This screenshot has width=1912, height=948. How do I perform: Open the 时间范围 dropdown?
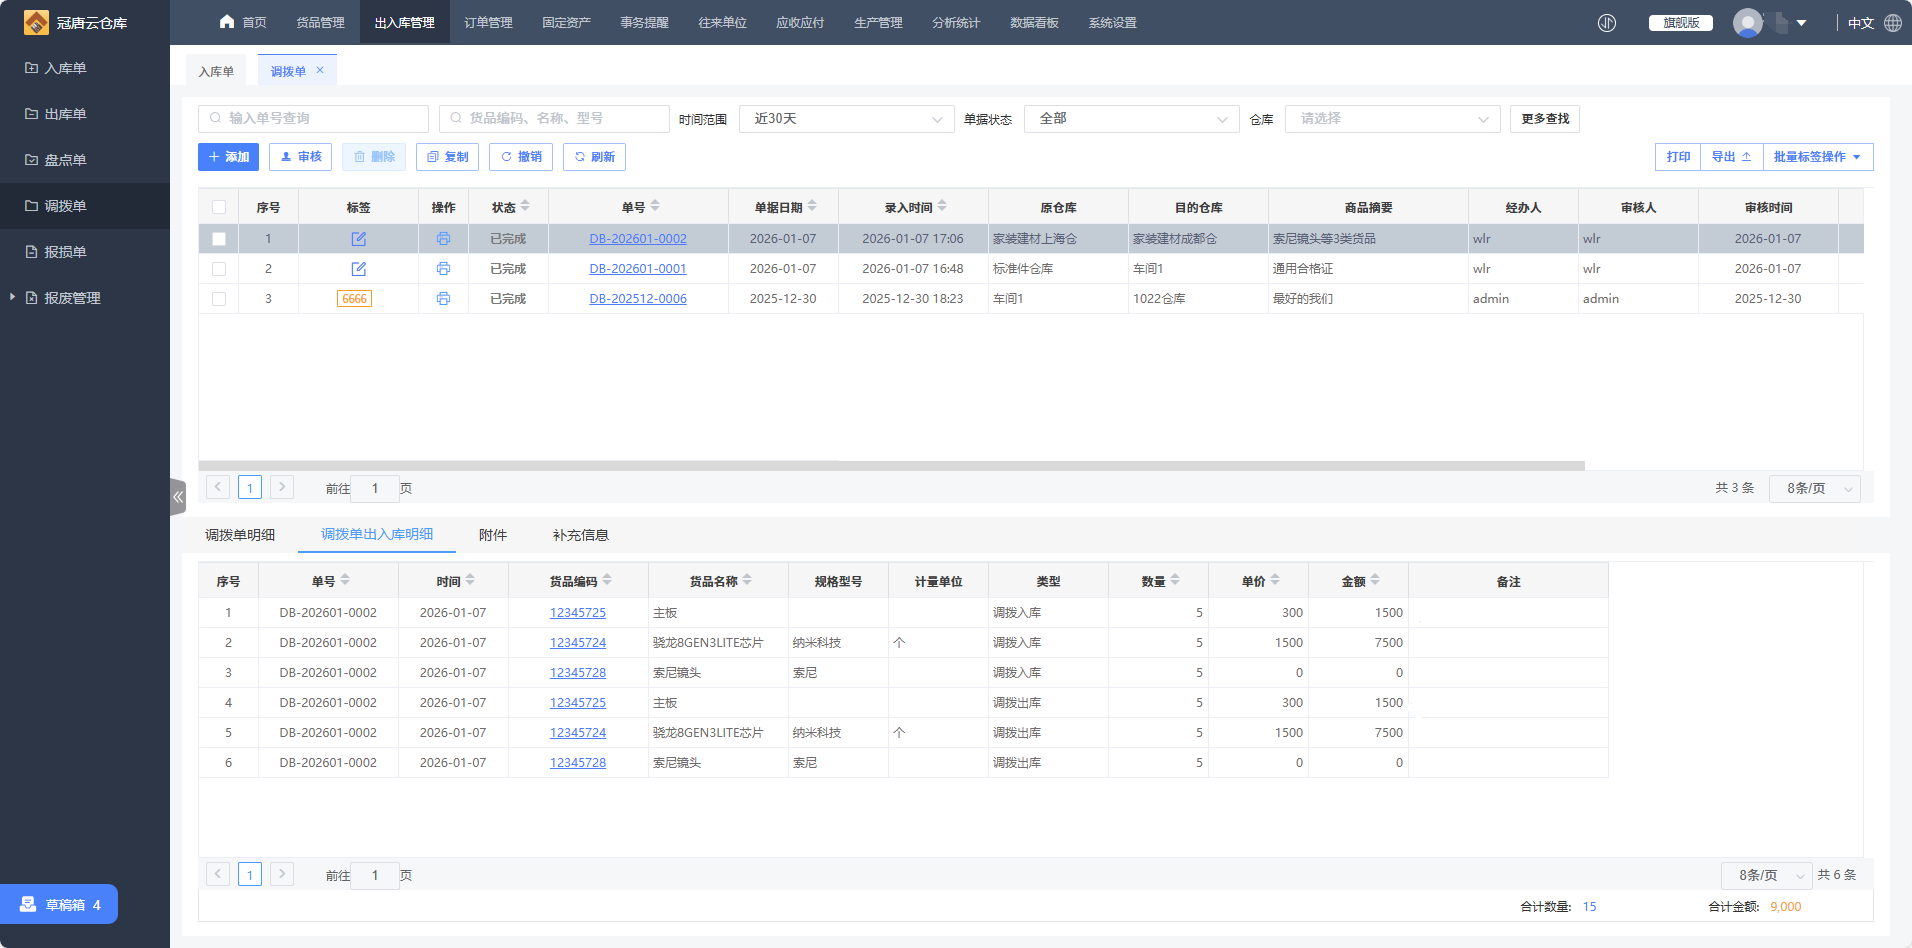846,119
